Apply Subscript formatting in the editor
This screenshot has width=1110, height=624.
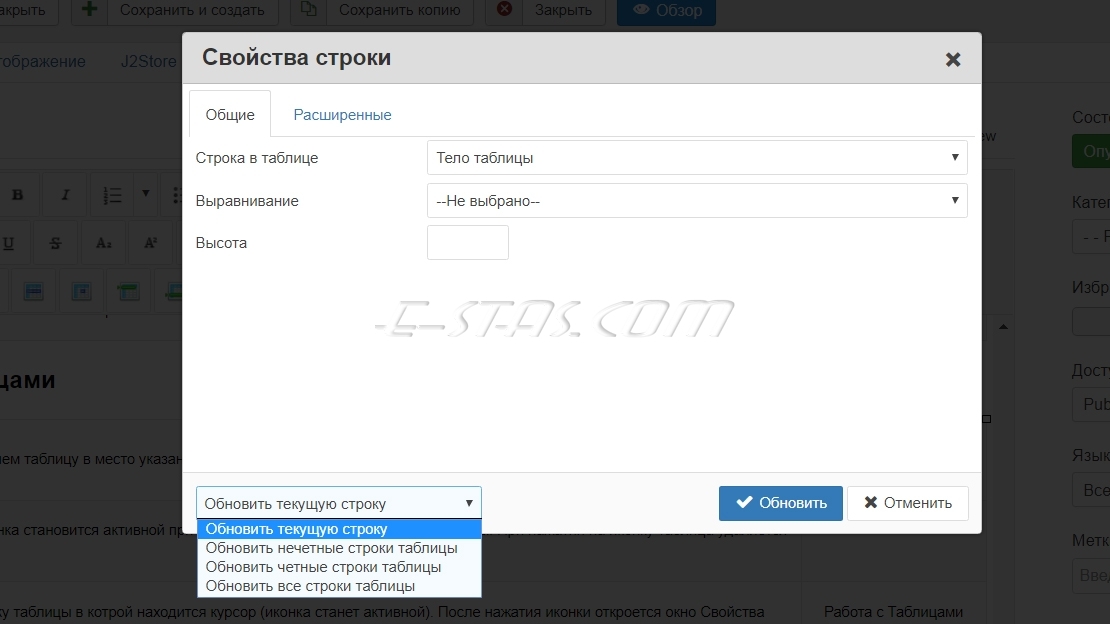pos(103,243)
